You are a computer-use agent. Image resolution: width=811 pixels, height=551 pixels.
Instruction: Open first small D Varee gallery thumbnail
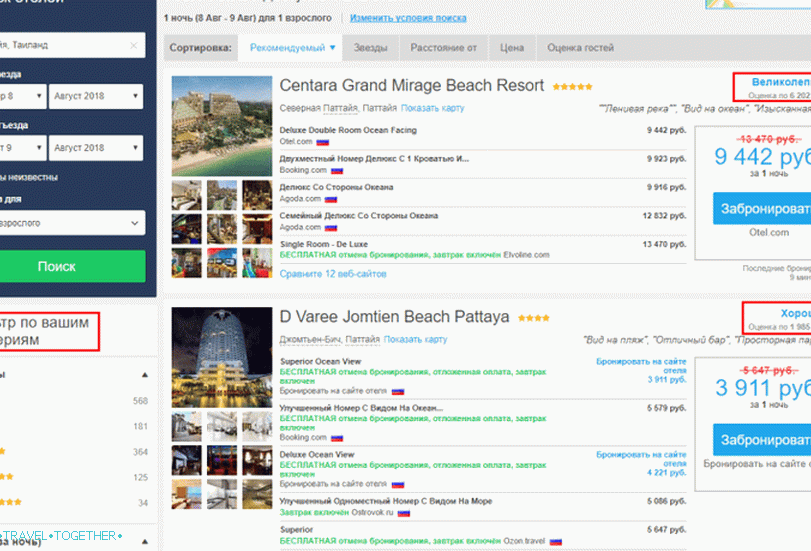pyautogui.click(x=187, y=426)
